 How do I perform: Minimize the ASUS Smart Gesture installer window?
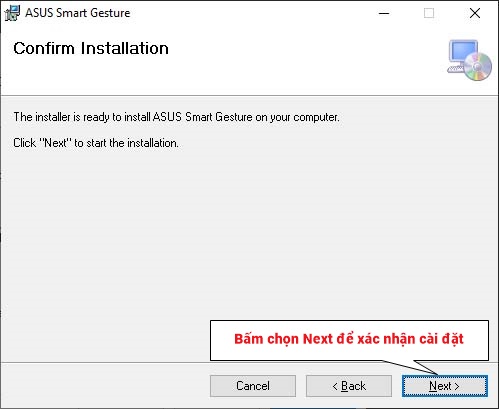coord(384,13)
